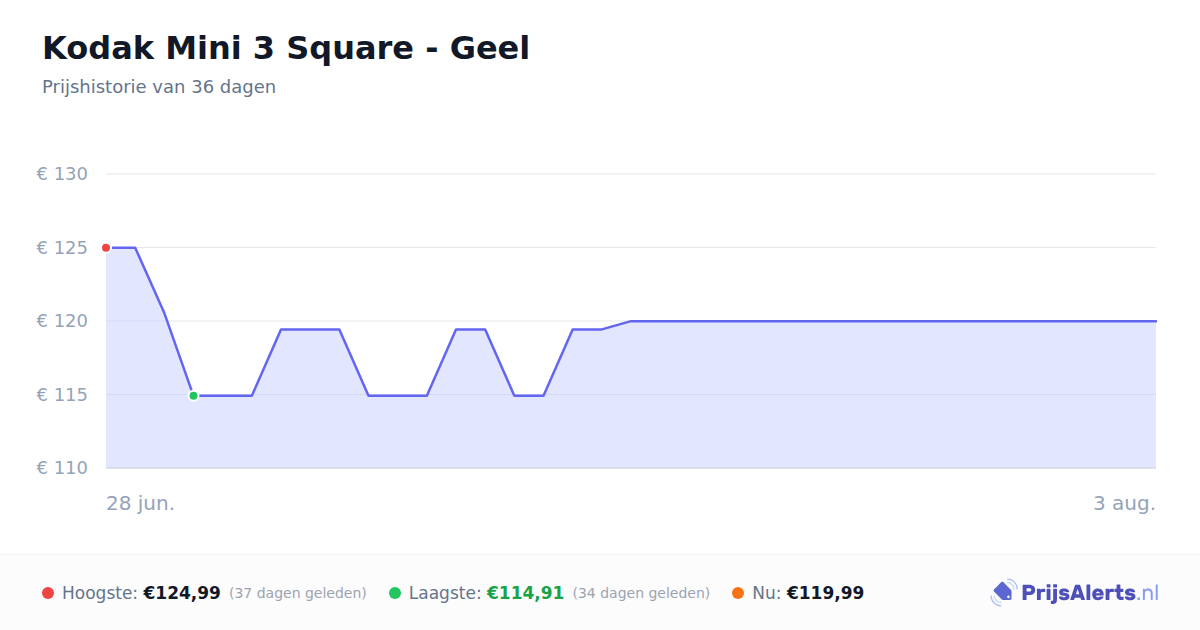Screen dimensions: 1200x630
Task: Click the € 130 axis label
Action: (62, 174)
